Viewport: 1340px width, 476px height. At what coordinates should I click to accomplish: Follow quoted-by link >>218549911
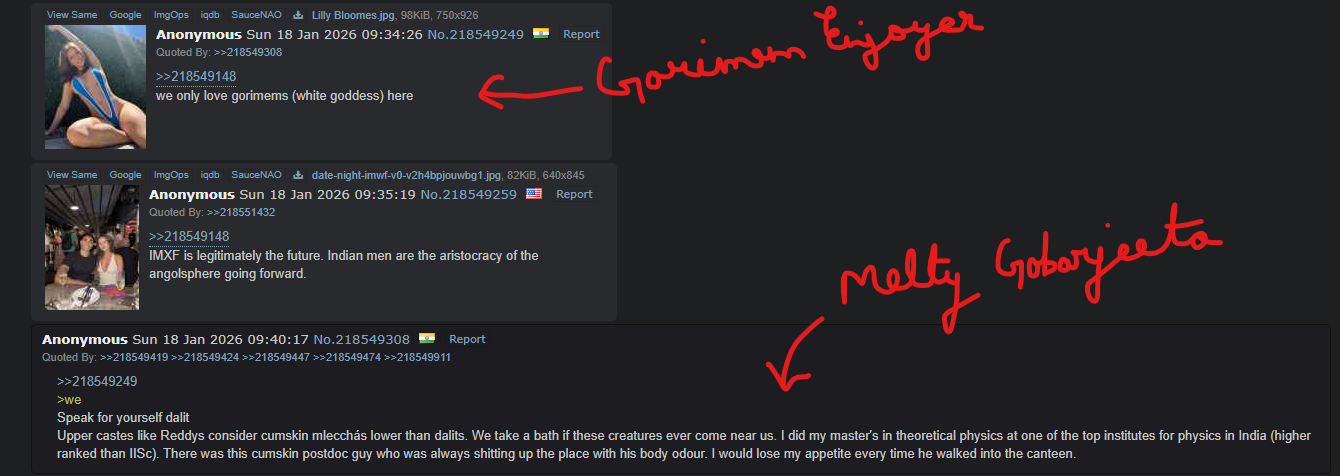coord(418,357)
